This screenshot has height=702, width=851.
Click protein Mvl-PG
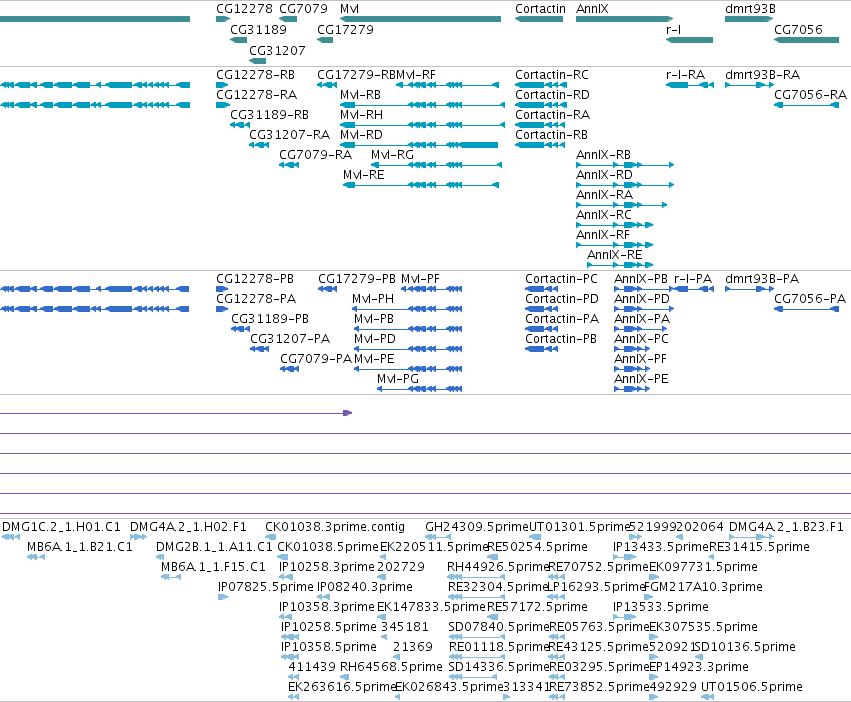[x=420, y=389]
